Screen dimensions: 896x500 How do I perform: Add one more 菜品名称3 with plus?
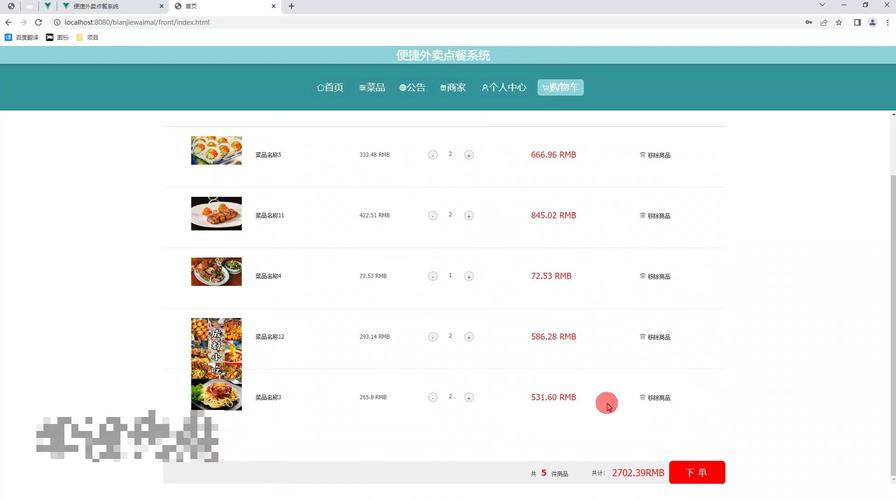[469, 398]
